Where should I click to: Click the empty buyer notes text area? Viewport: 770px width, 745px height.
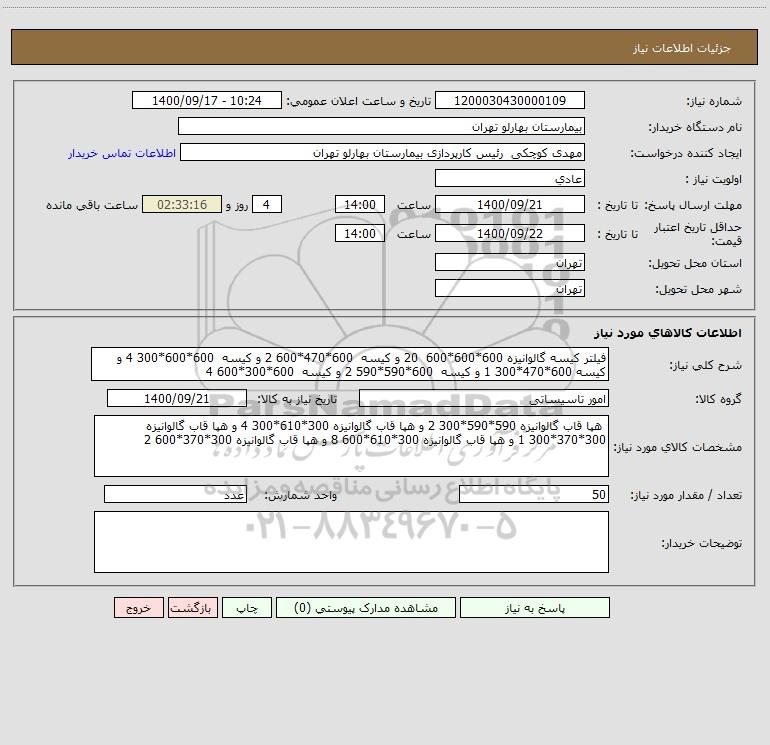[x=351, y=542]
